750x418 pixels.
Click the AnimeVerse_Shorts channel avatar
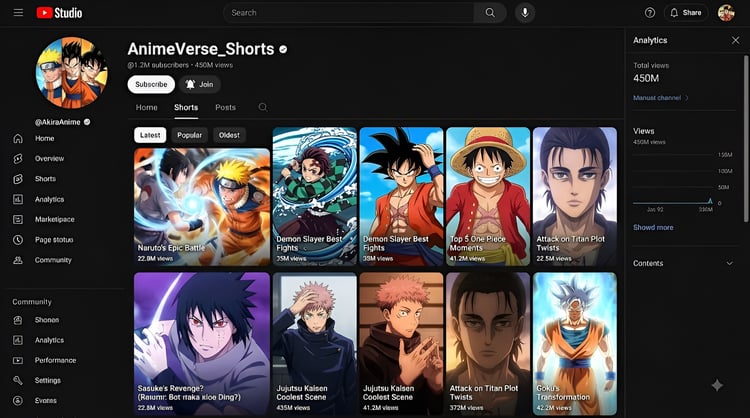pyautogui.click(x=72, y=72)
